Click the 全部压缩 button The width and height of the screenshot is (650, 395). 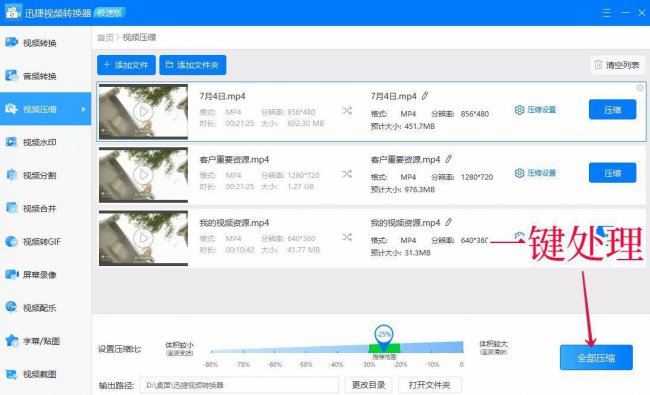pos(596,358)
